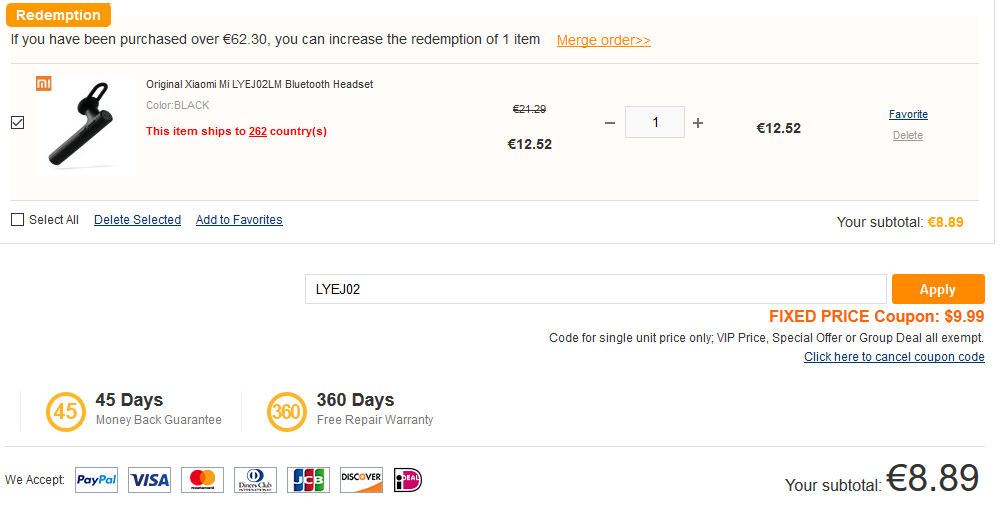Image resolution: width=1000 pixels, height=509 pixels.
Task: Uncheck the Xiaomi headset item checkbox
Action: click(x=18, y=123)
